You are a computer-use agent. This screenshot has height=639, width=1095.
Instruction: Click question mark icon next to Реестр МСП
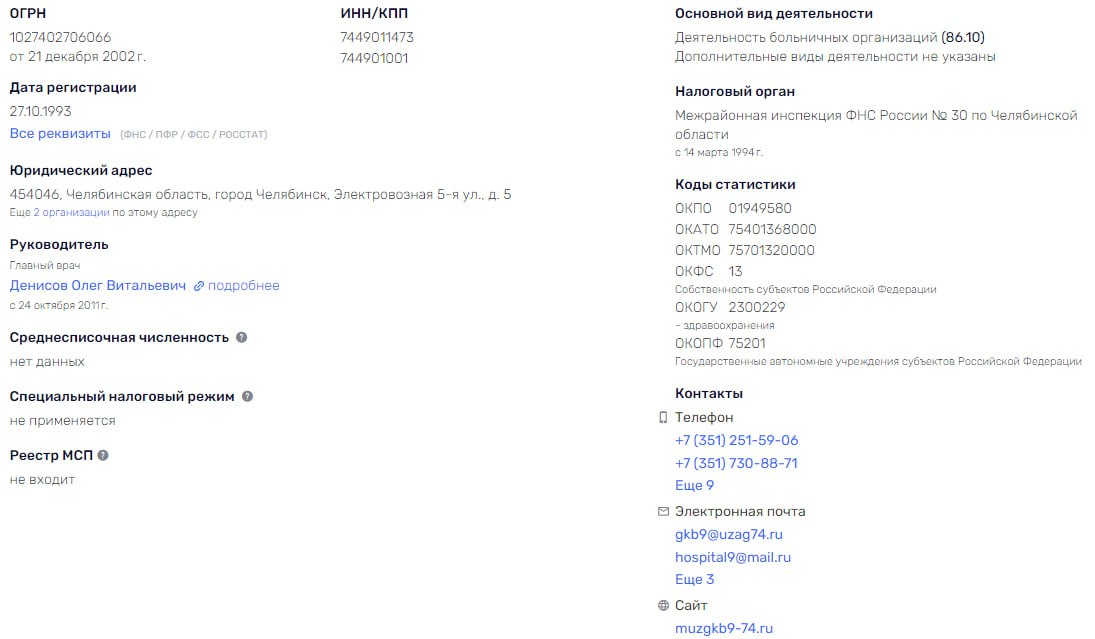click(x=103, y=455)
